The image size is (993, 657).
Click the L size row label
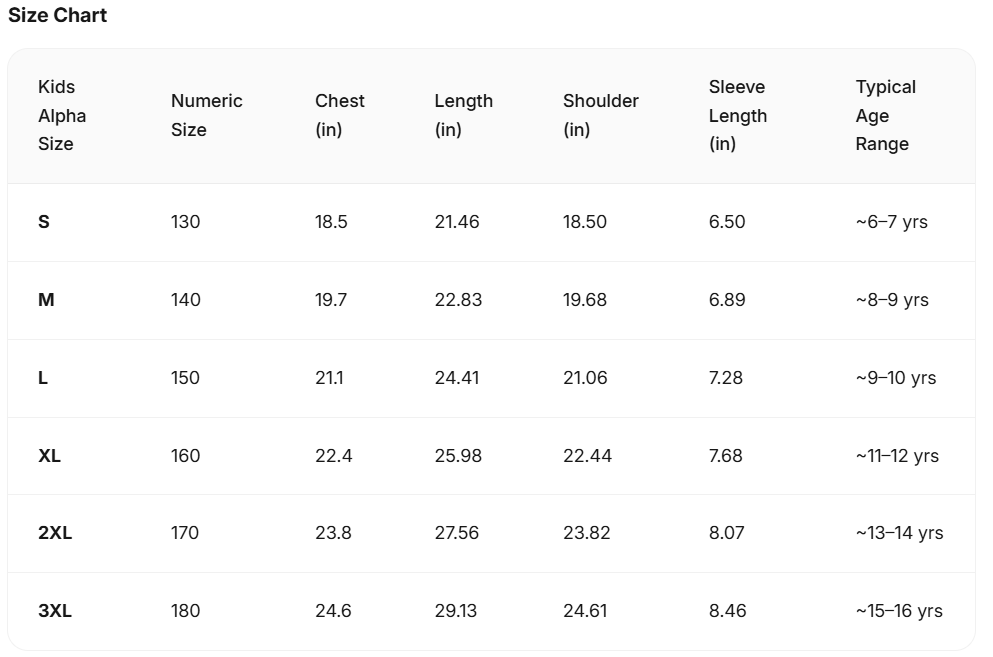[x=42, y=378]
